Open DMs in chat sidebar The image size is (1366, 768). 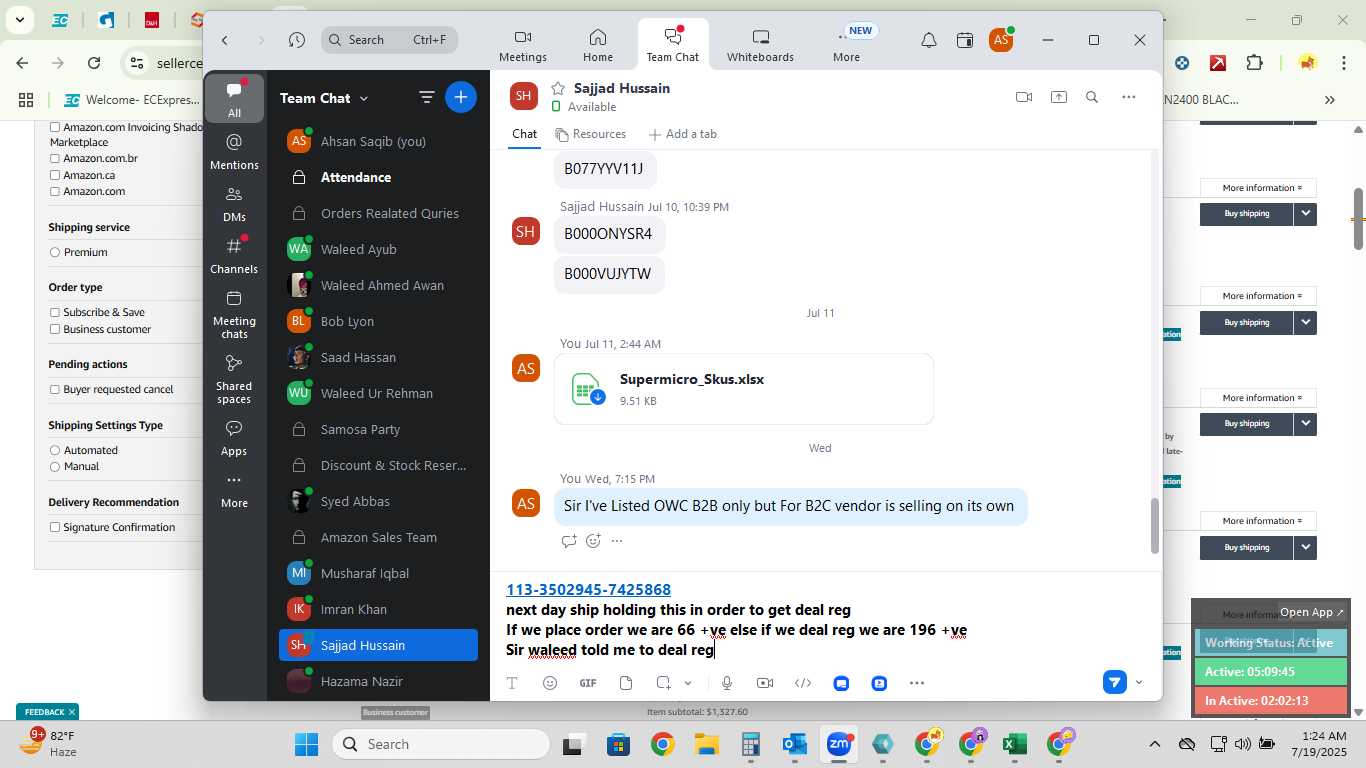pyautogui.click(x=234, y=204)
